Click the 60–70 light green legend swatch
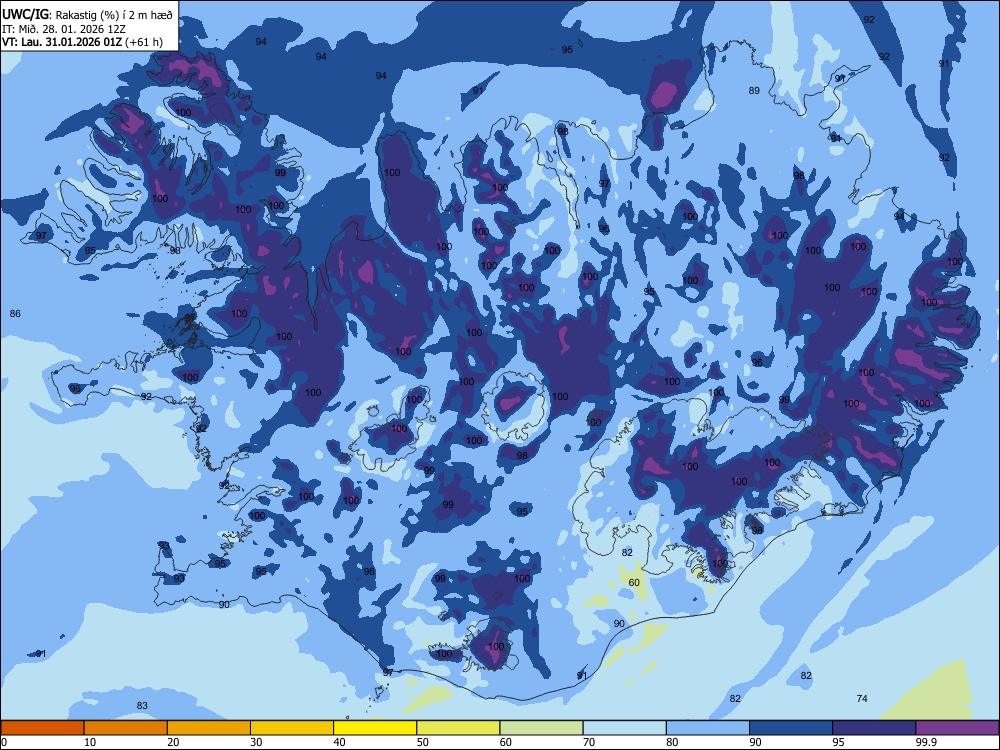 point(541,728)
